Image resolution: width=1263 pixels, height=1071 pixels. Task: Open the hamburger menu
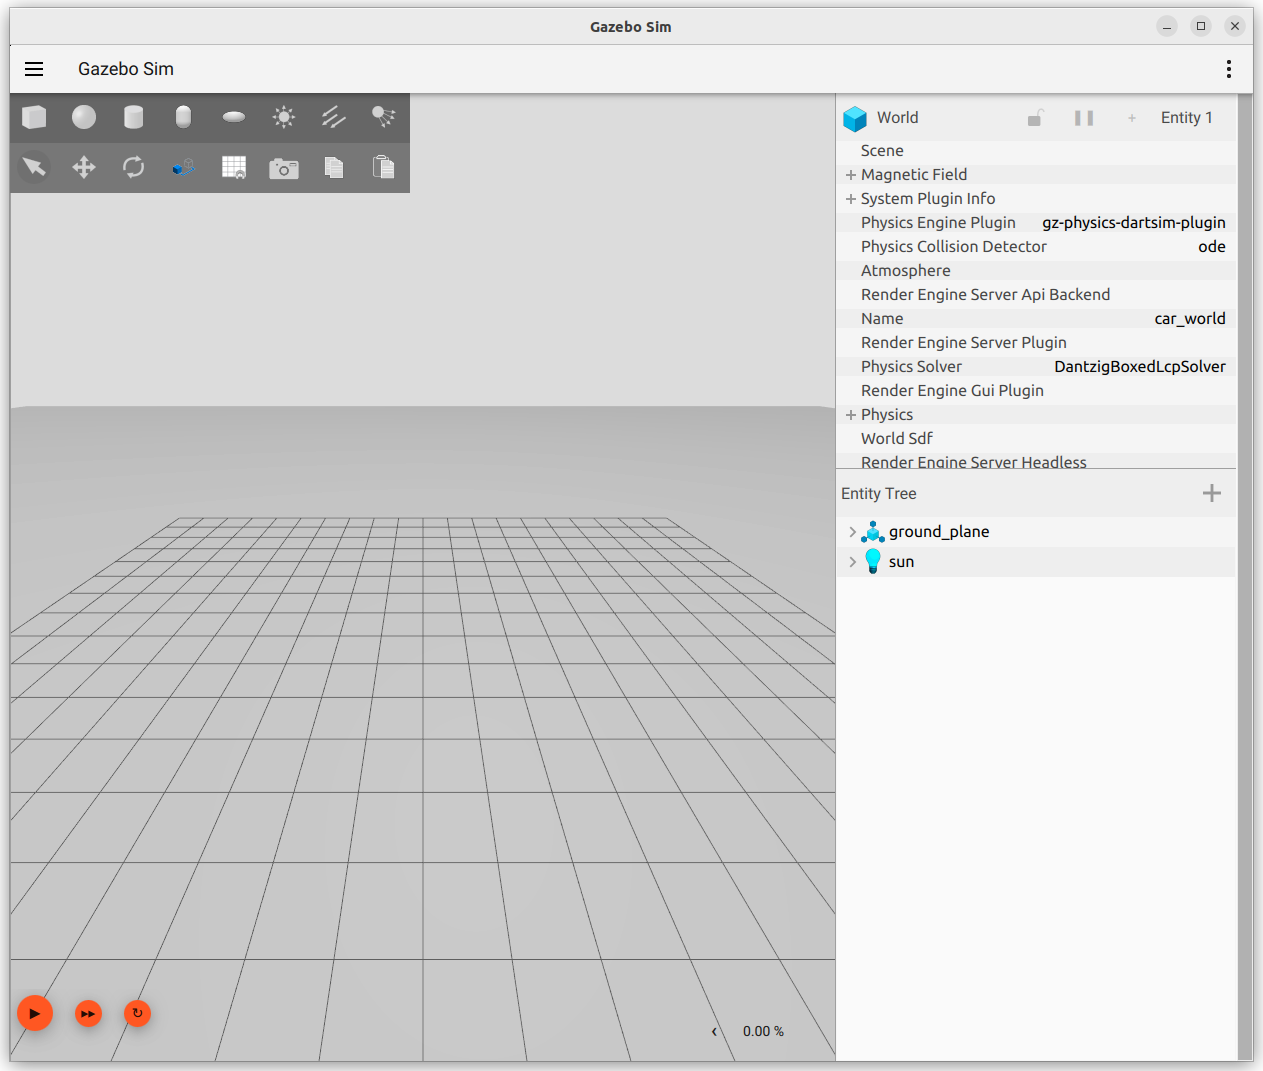(x=34, y=69)
